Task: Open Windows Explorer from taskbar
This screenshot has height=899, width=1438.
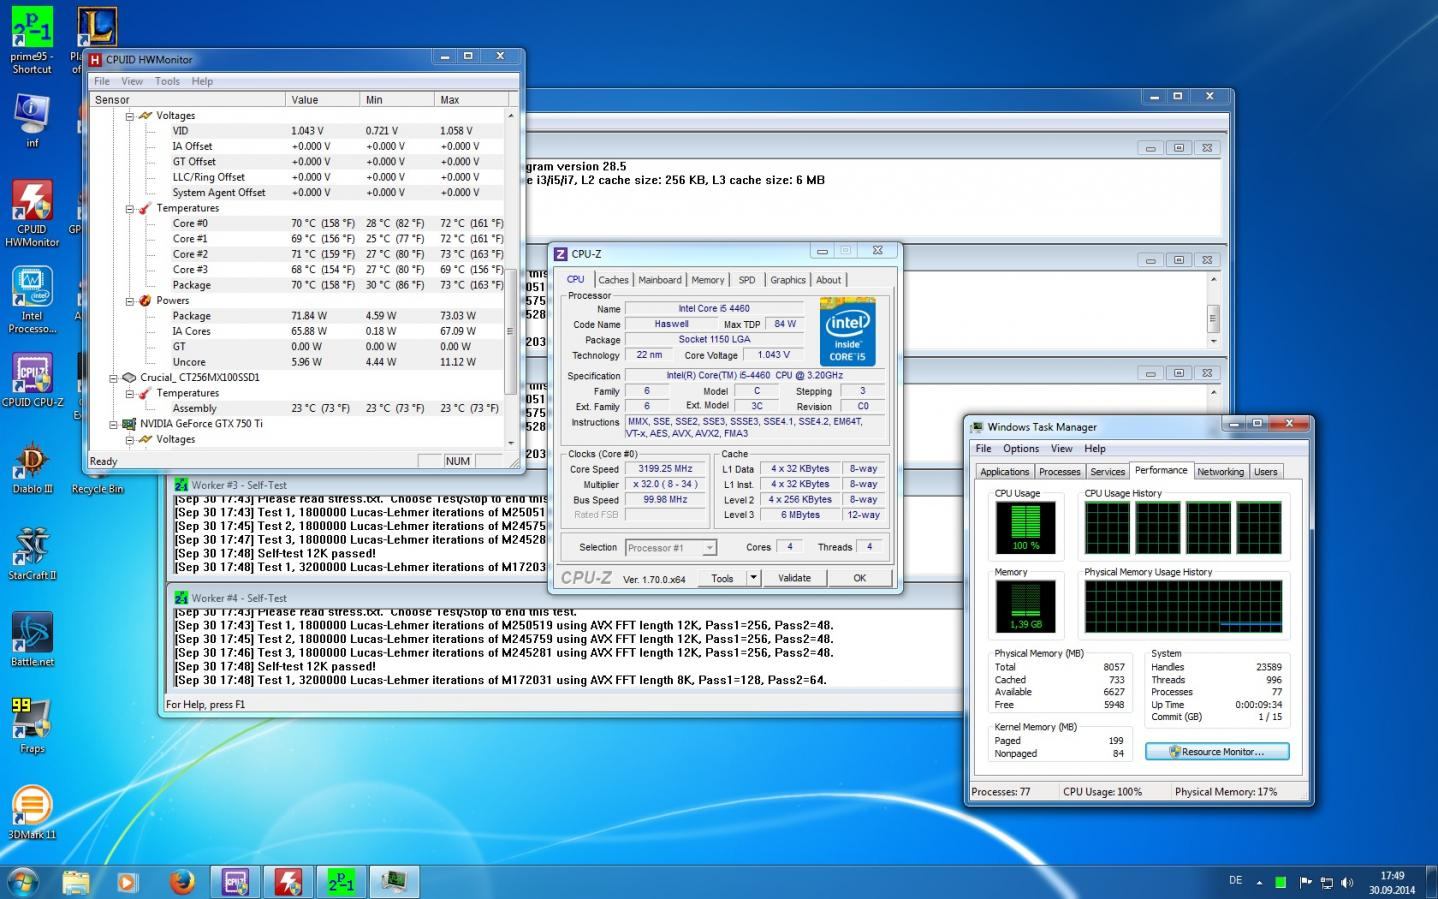Action: [76, 881]
